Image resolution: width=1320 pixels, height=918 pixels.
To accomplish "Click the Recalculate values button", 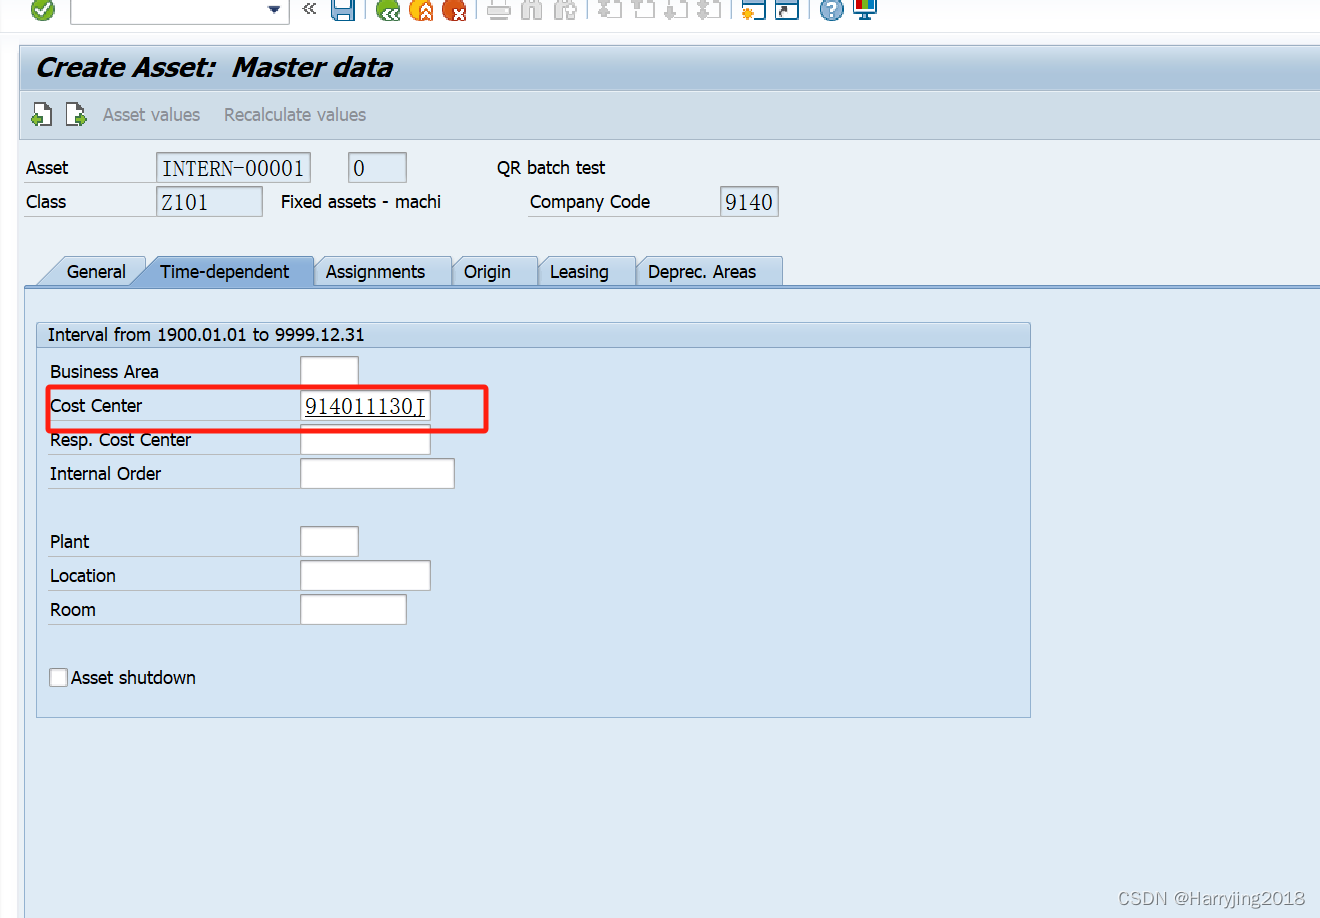I will (295, 115).
